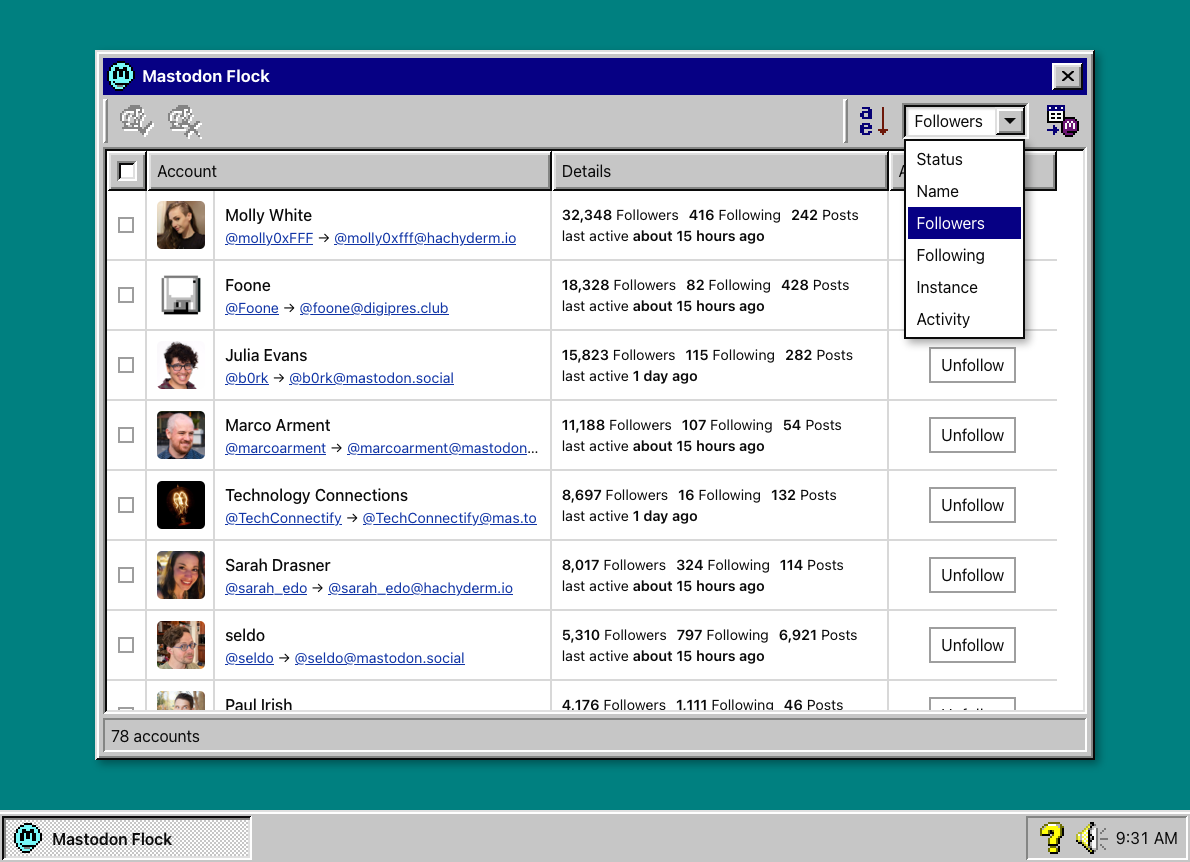
Task: Open the @TechConnectify Twitter link
Action: tap(283, 518)
